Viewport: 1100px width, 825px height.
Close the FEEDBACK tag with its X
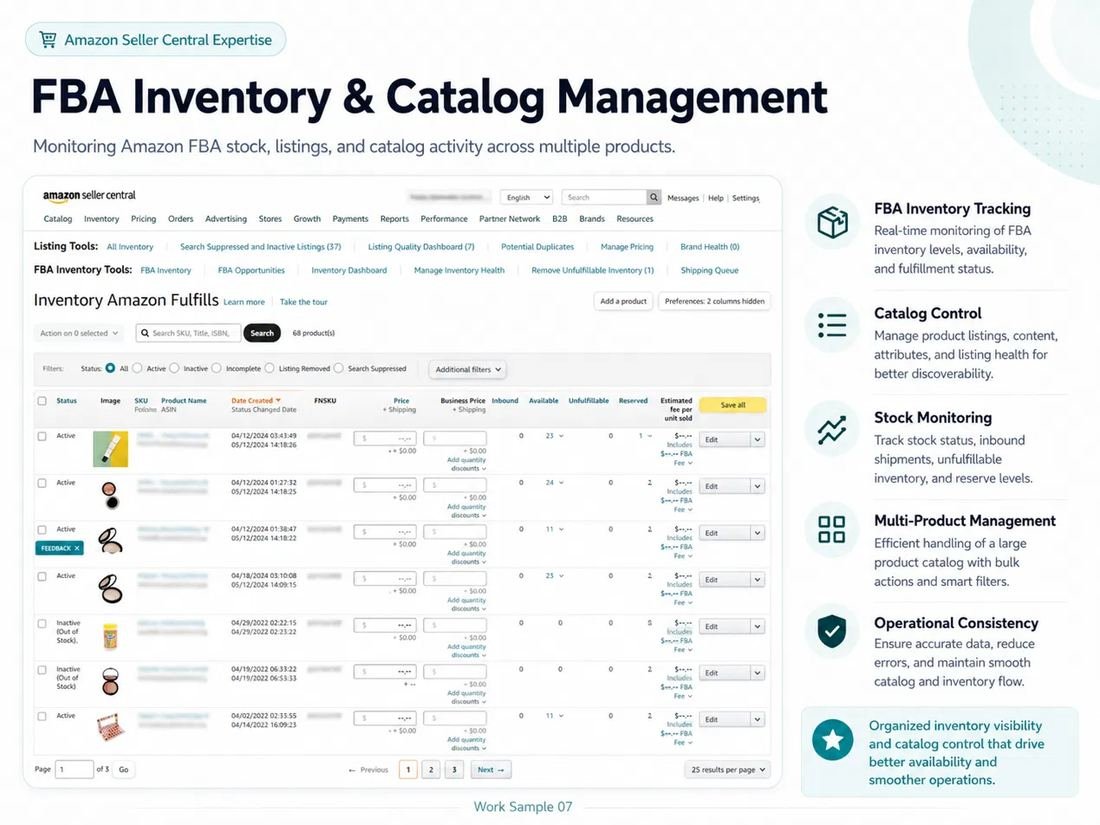(x=77, y=548)
